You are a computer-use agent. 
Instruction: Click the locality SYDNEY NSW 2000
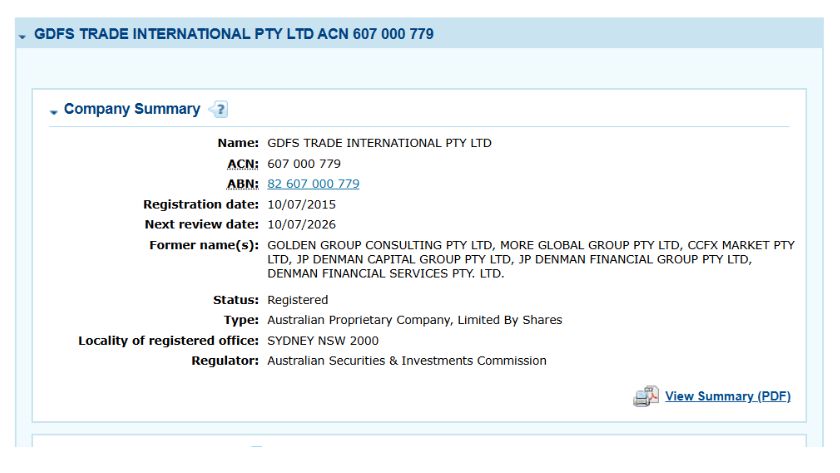click(323, 340)
